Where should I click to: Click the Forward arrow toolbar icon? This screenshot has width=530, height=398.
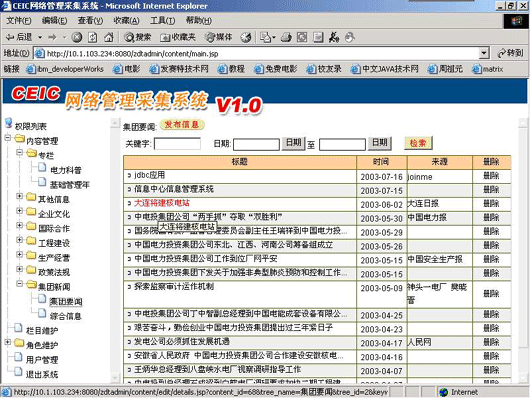click(x=52, y=37)
